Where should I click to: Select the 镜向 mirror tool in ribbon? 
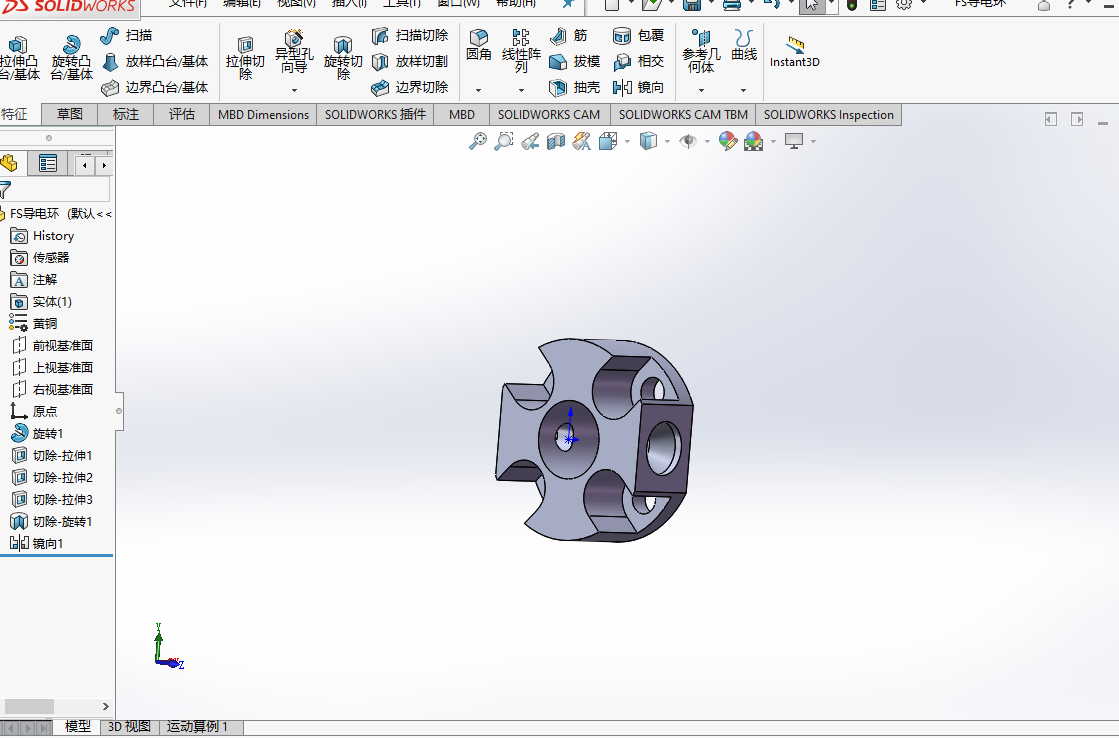coord(638,87)
